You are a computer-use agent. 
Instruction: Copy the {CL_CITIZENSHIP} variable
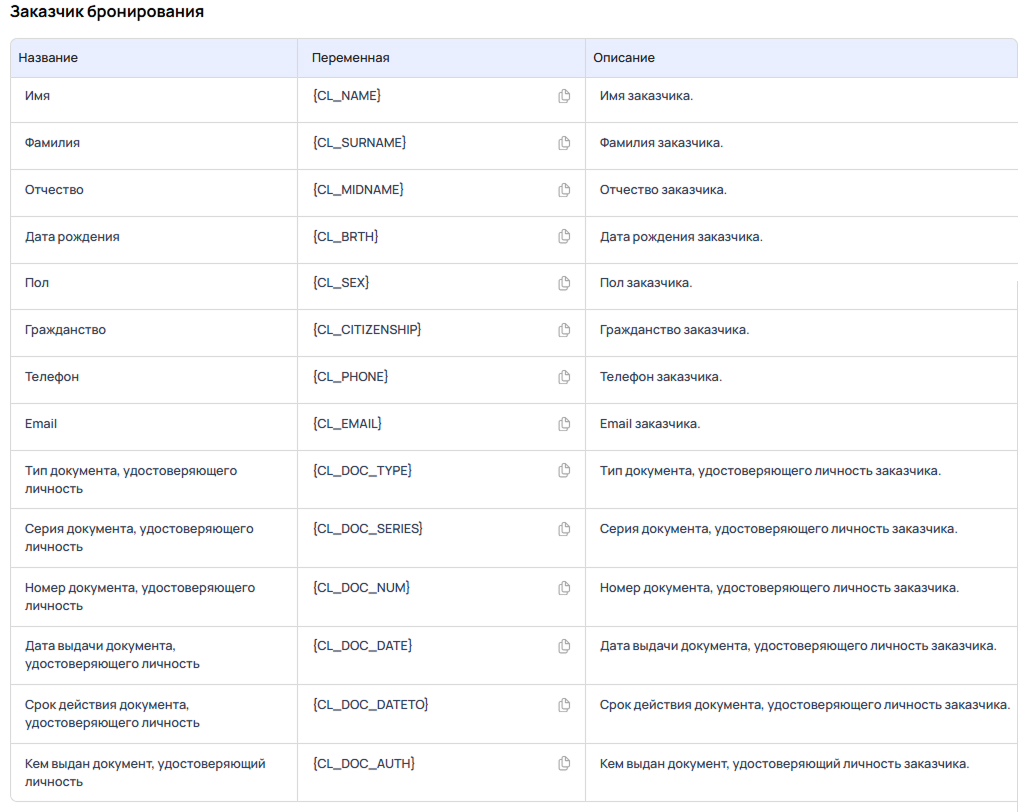(564, 330)
